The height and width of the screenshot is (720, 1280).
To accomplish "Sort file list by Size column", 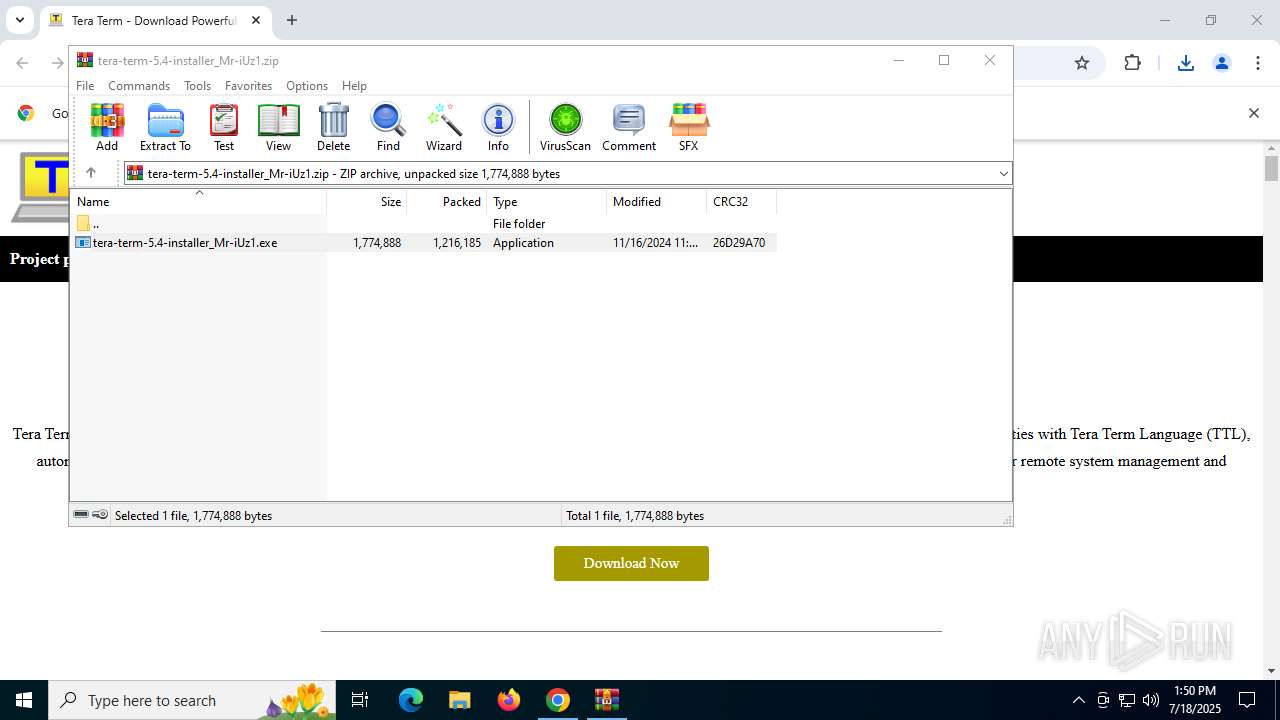I will pos(367,202).
